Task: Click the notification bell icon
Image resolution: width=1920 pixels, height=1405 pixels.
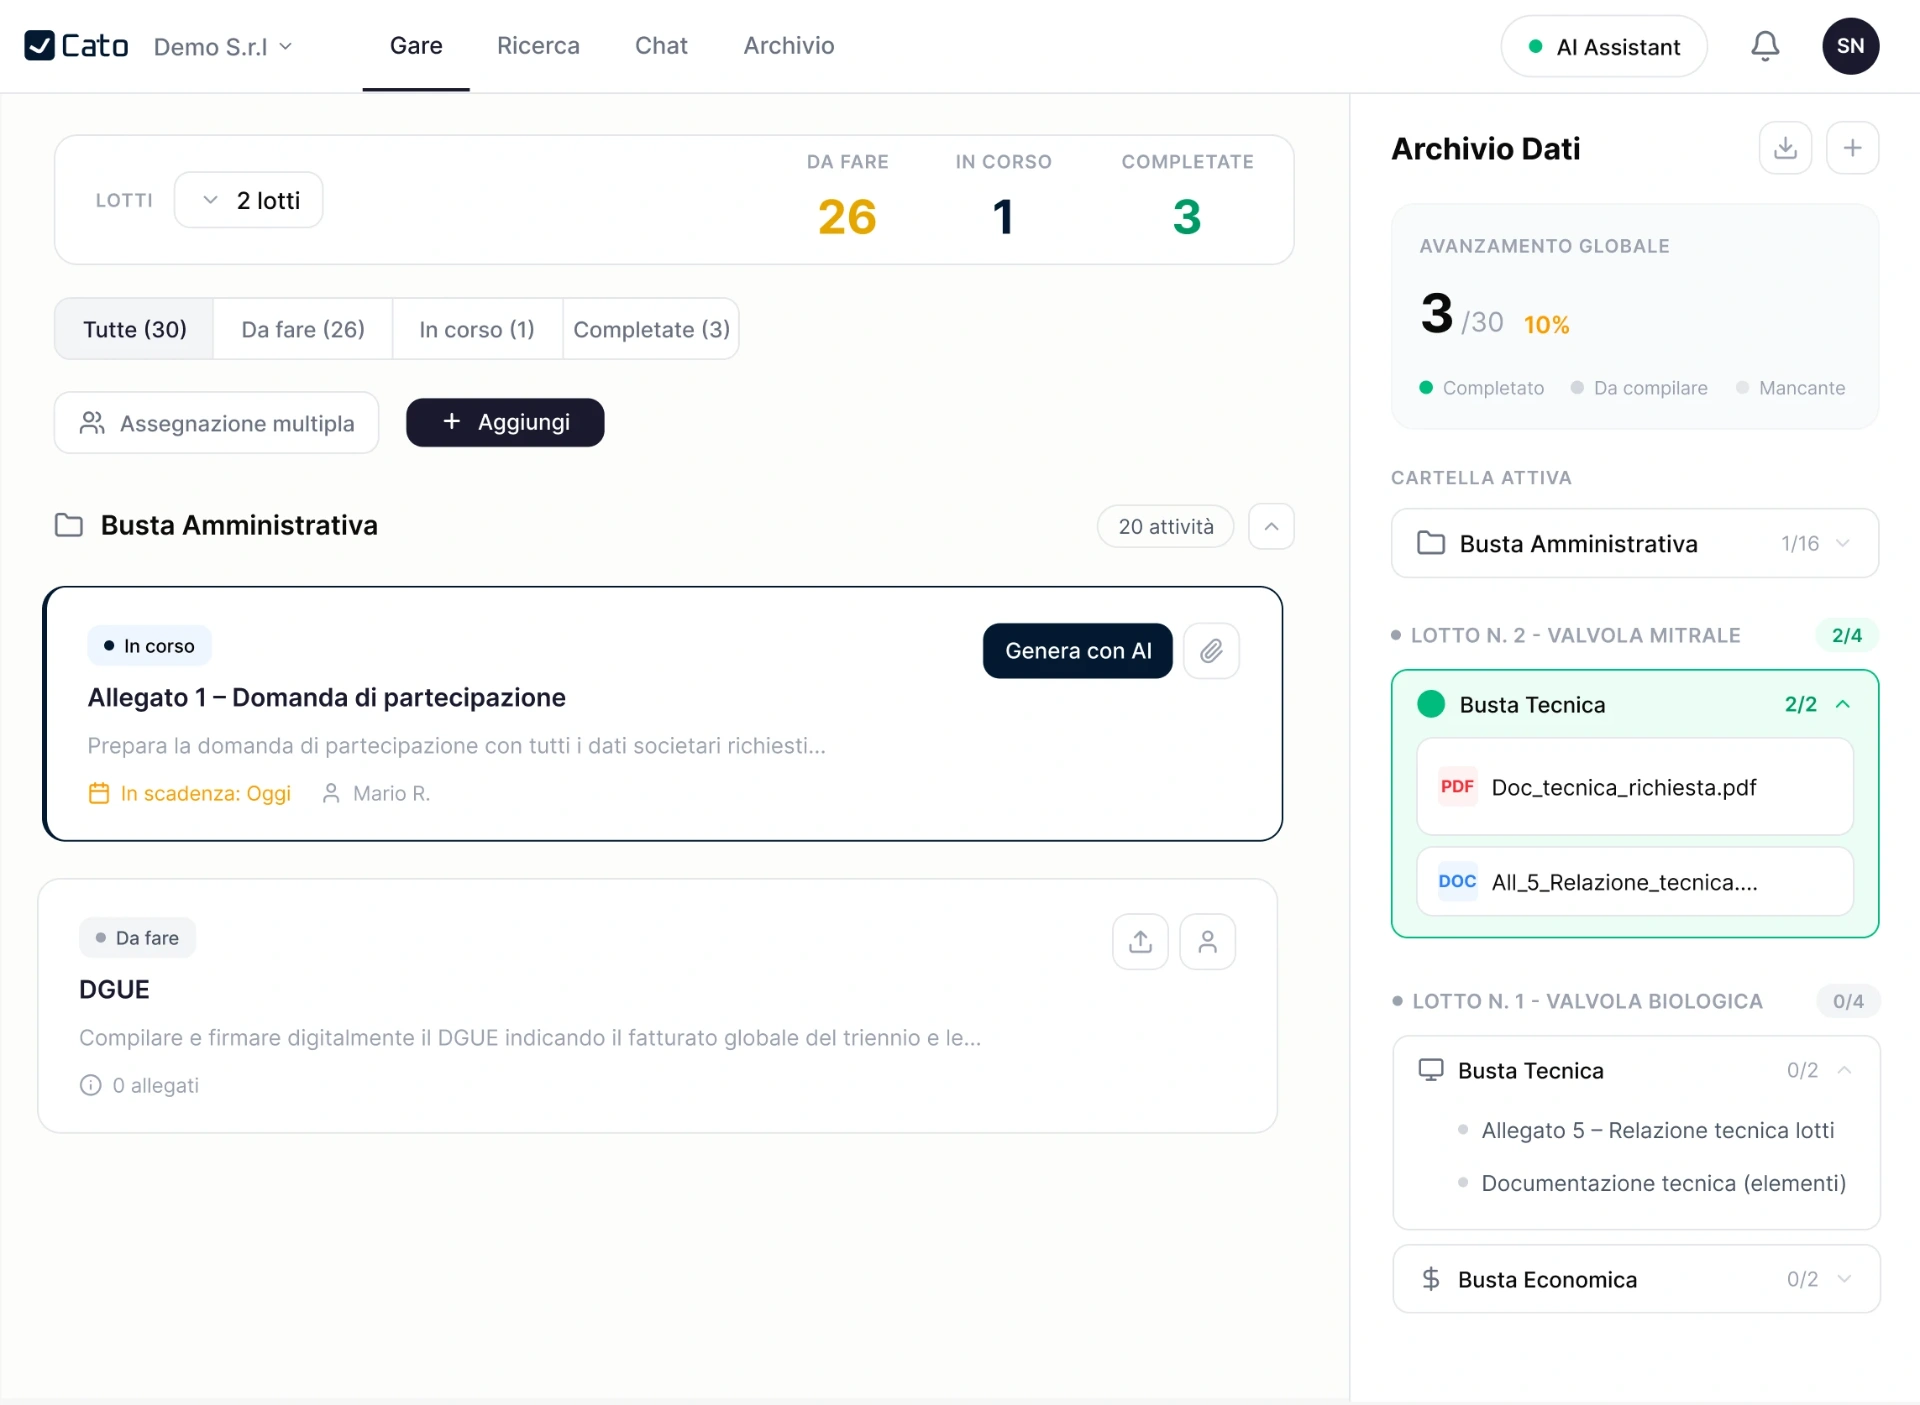Action: click(1765, 46)
